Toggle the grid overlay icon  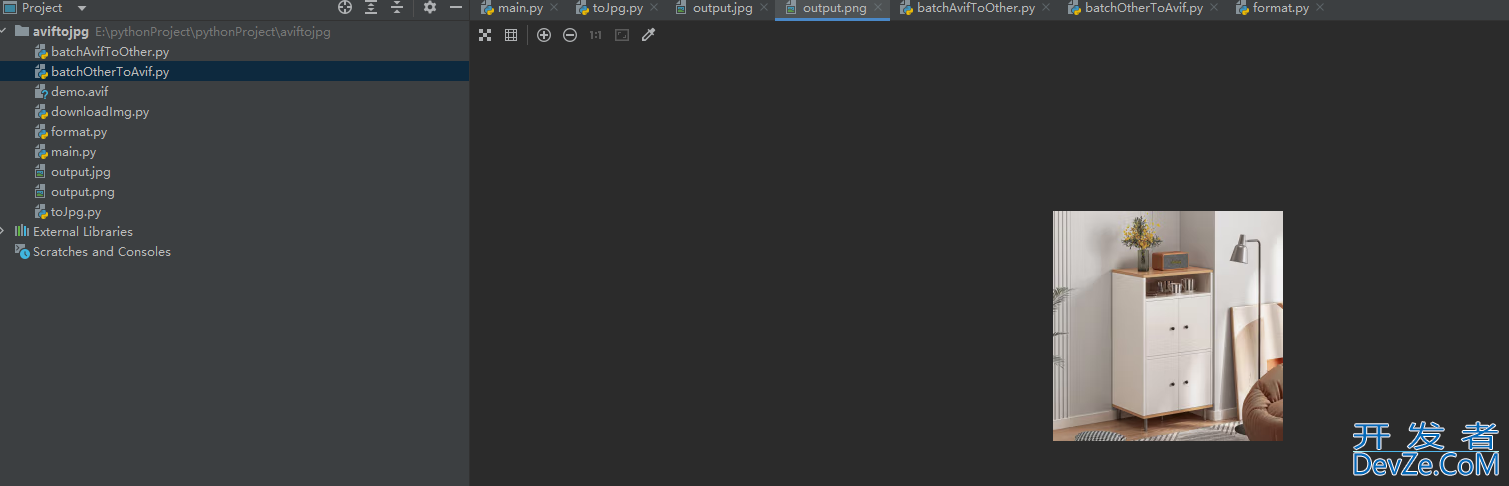(x=511, y=35)
